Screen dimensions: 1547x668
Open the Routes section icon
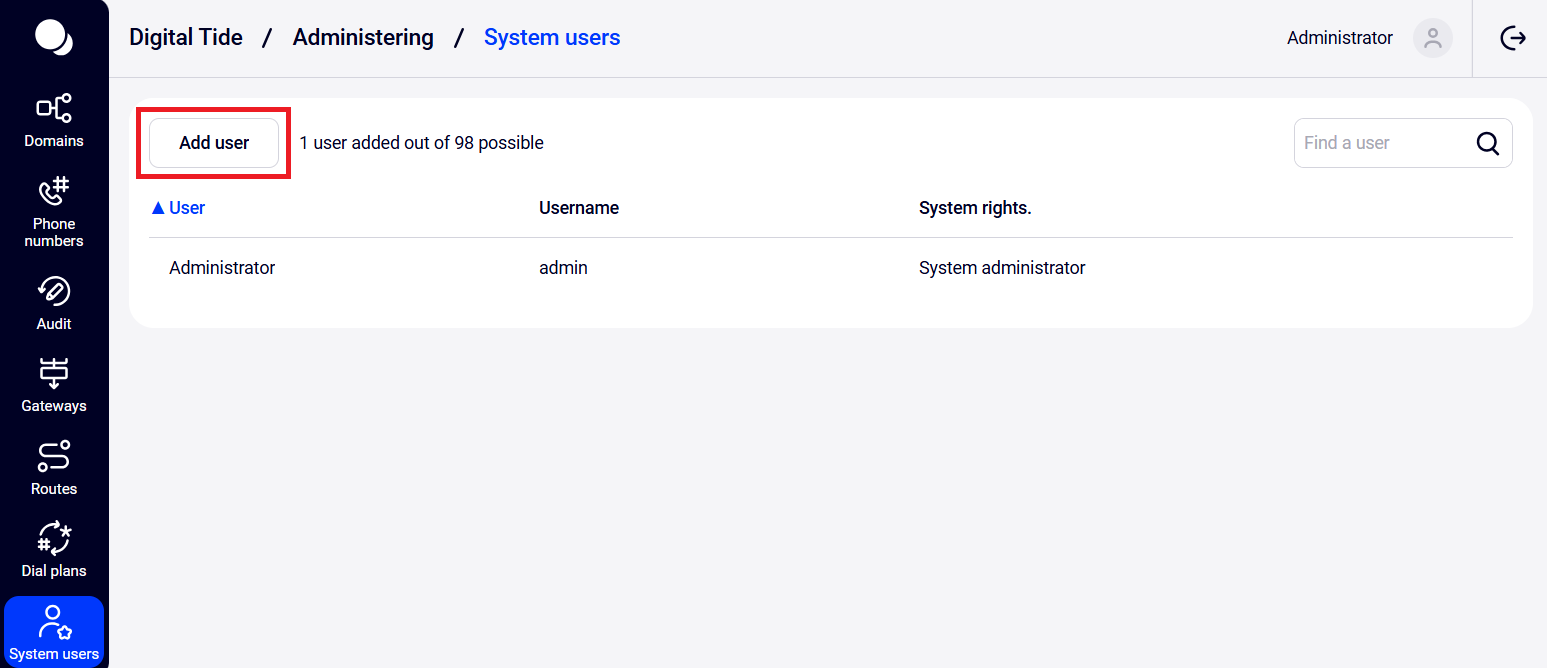pyautogui.click(x=54, y=456)
